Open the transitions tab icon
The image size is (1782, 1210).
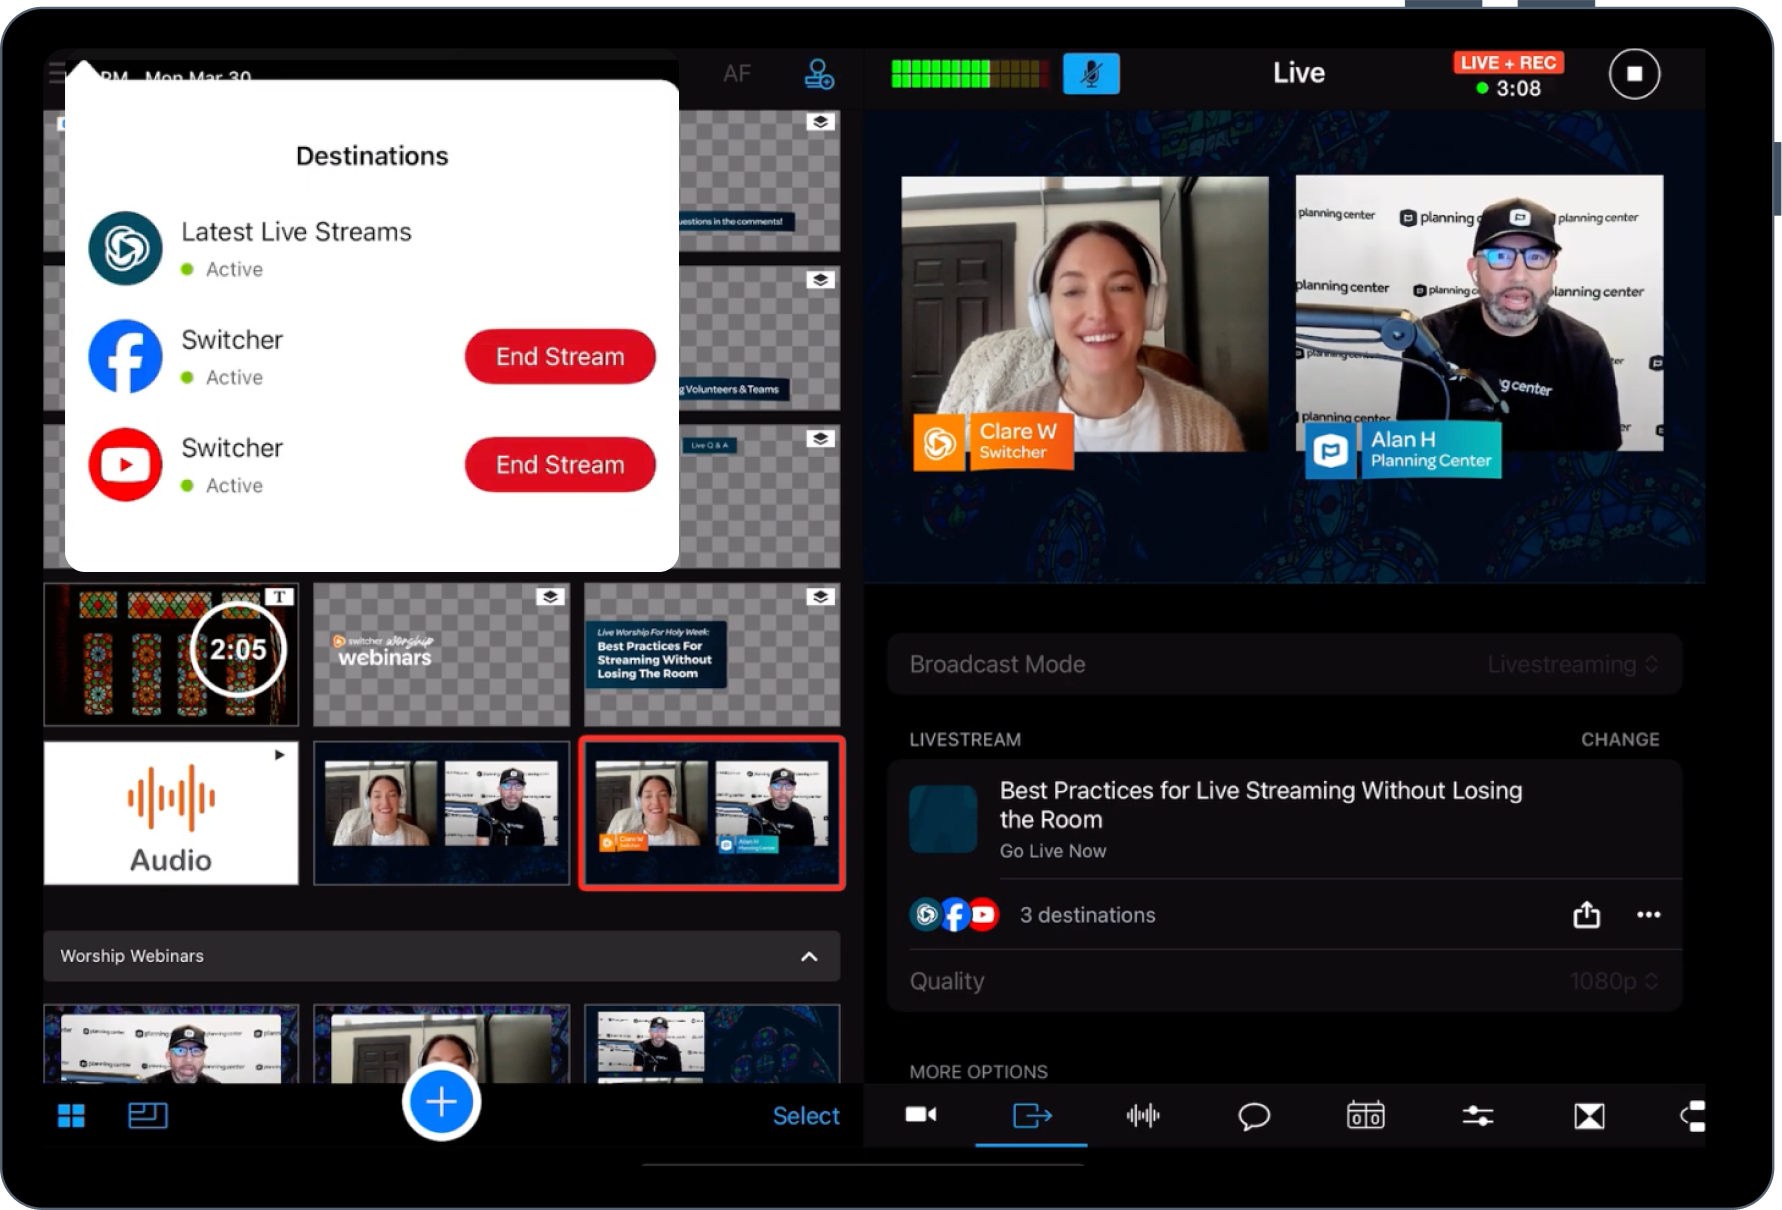click(x=1589, y=1115)
